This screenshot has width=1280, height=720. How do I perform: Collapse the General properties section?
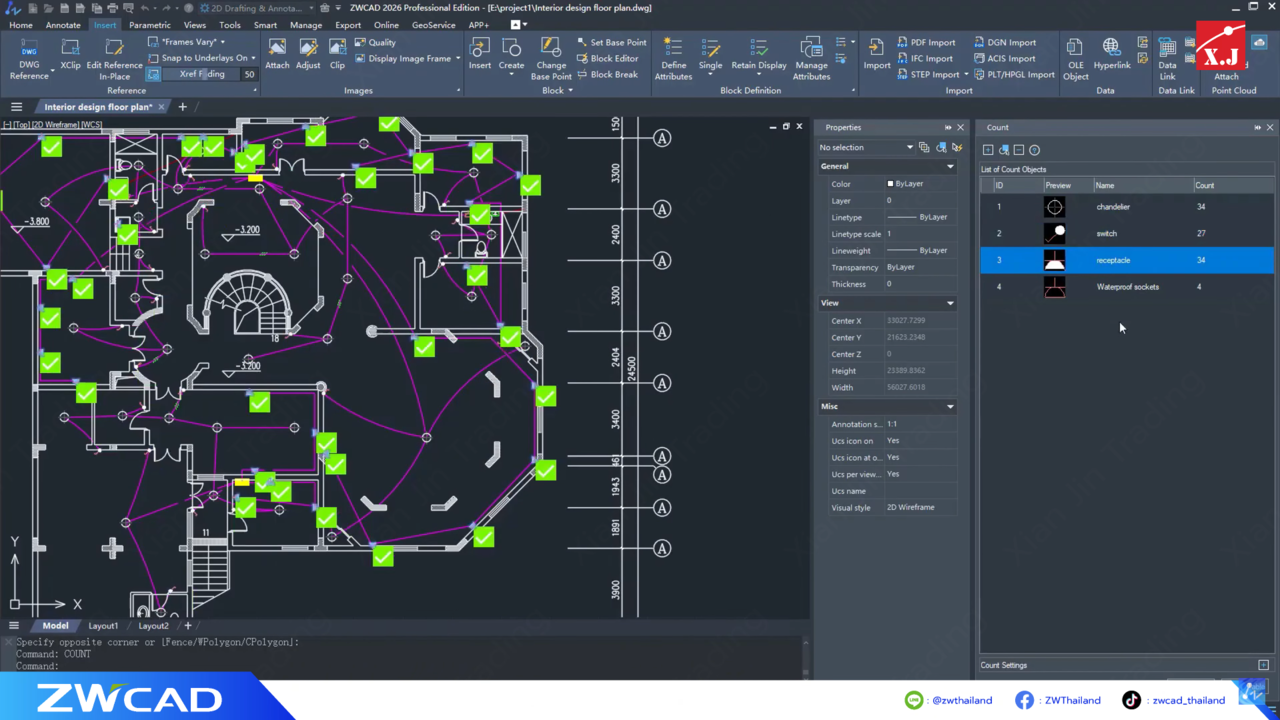click(x=950, y=166)
